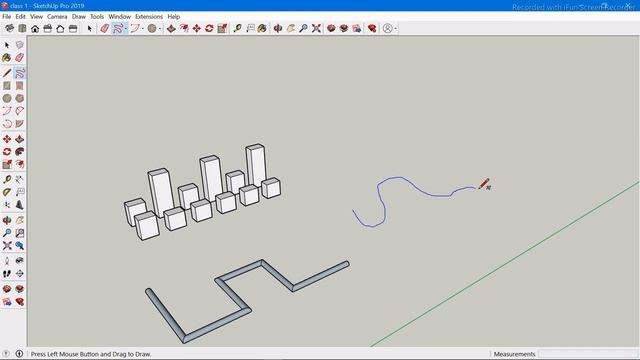
Task: Activate Zoom magnifier in the top toolbar
Action: (303, 28)
